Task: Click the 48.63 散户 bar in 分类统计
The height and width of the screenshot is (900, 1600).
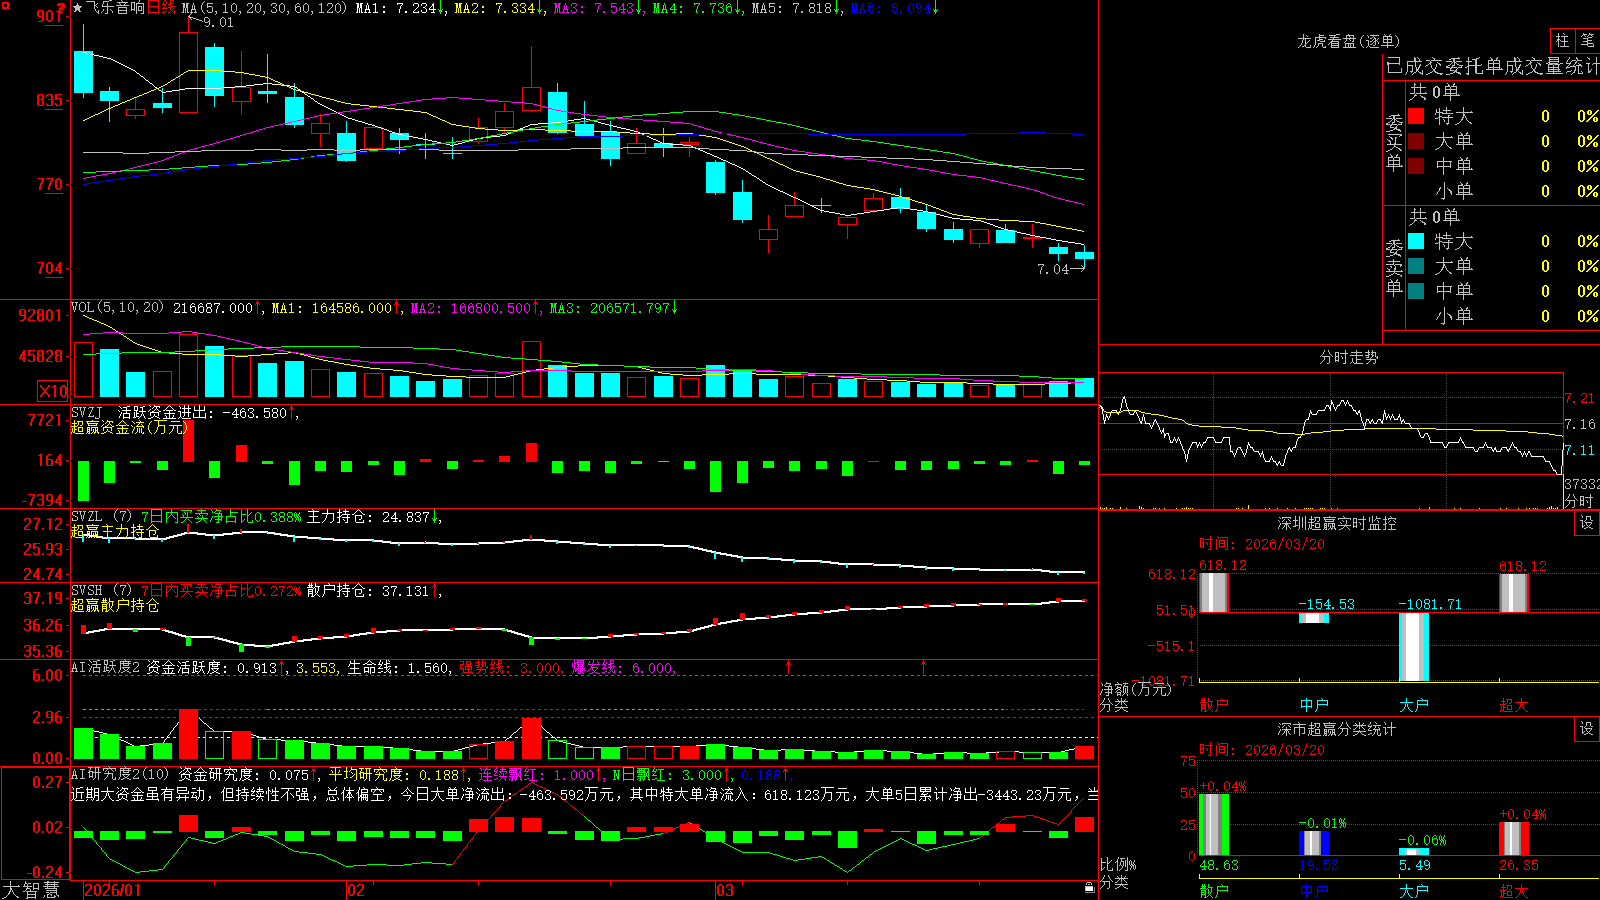Action: point(1213,824)
